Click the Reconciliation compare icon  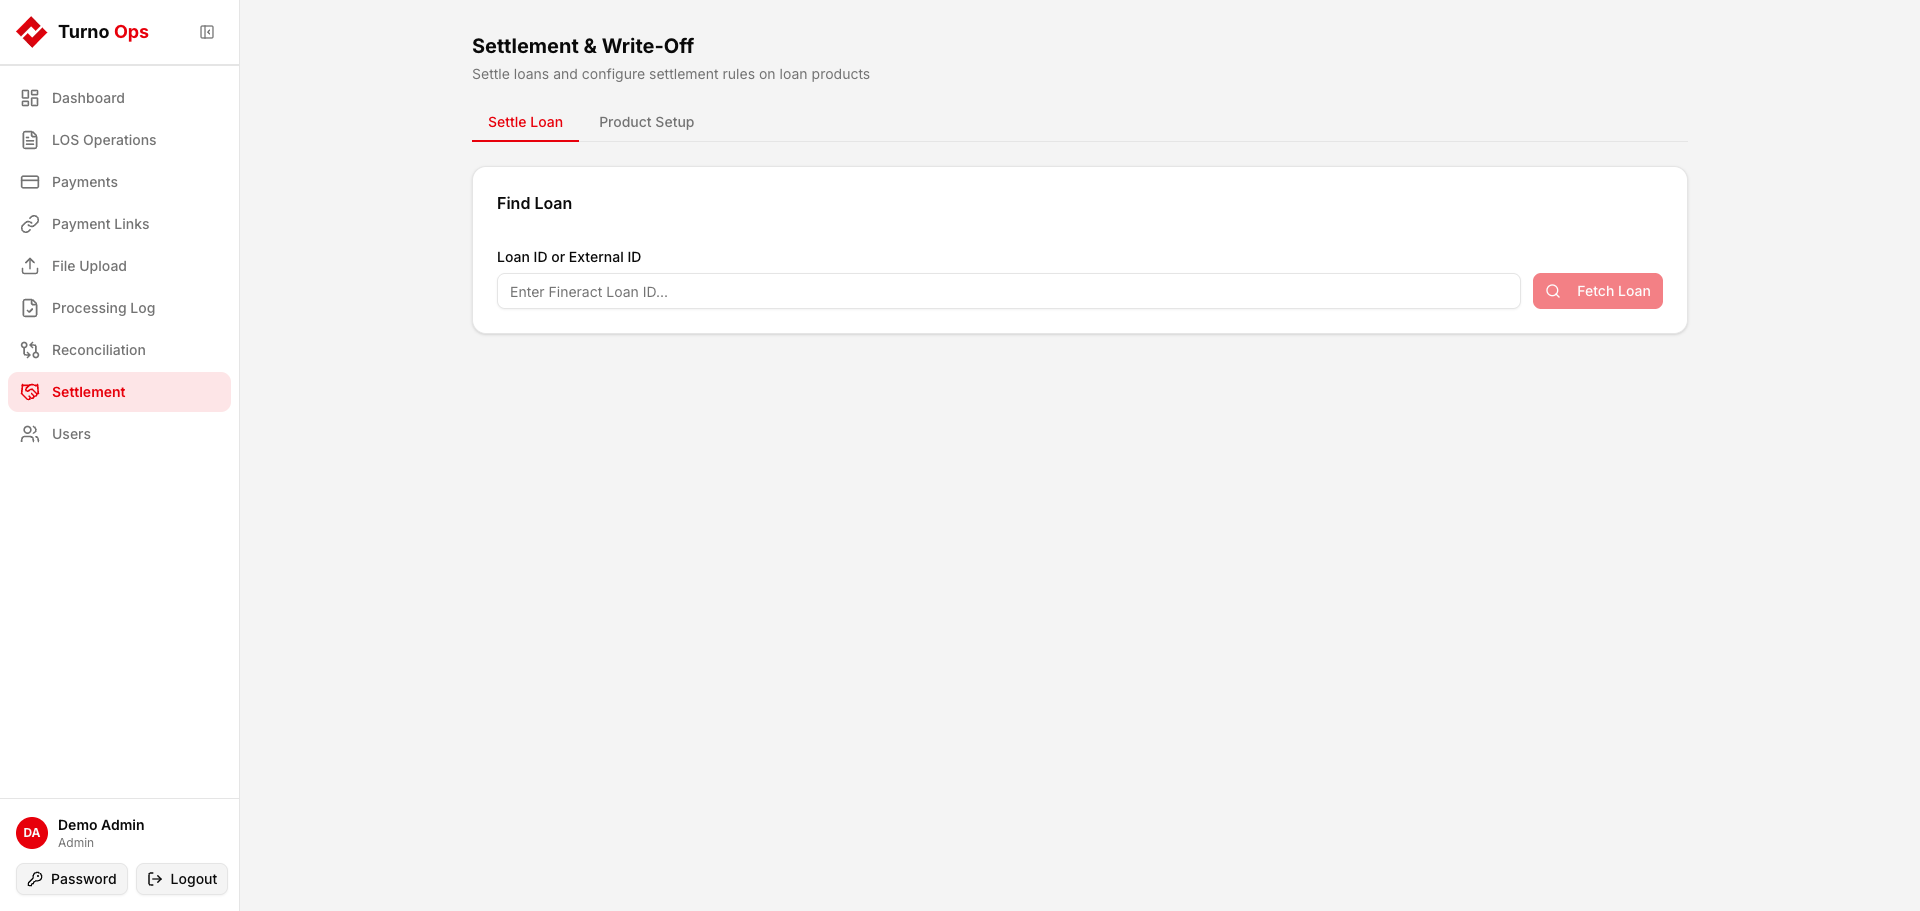[x=30, y=350]
